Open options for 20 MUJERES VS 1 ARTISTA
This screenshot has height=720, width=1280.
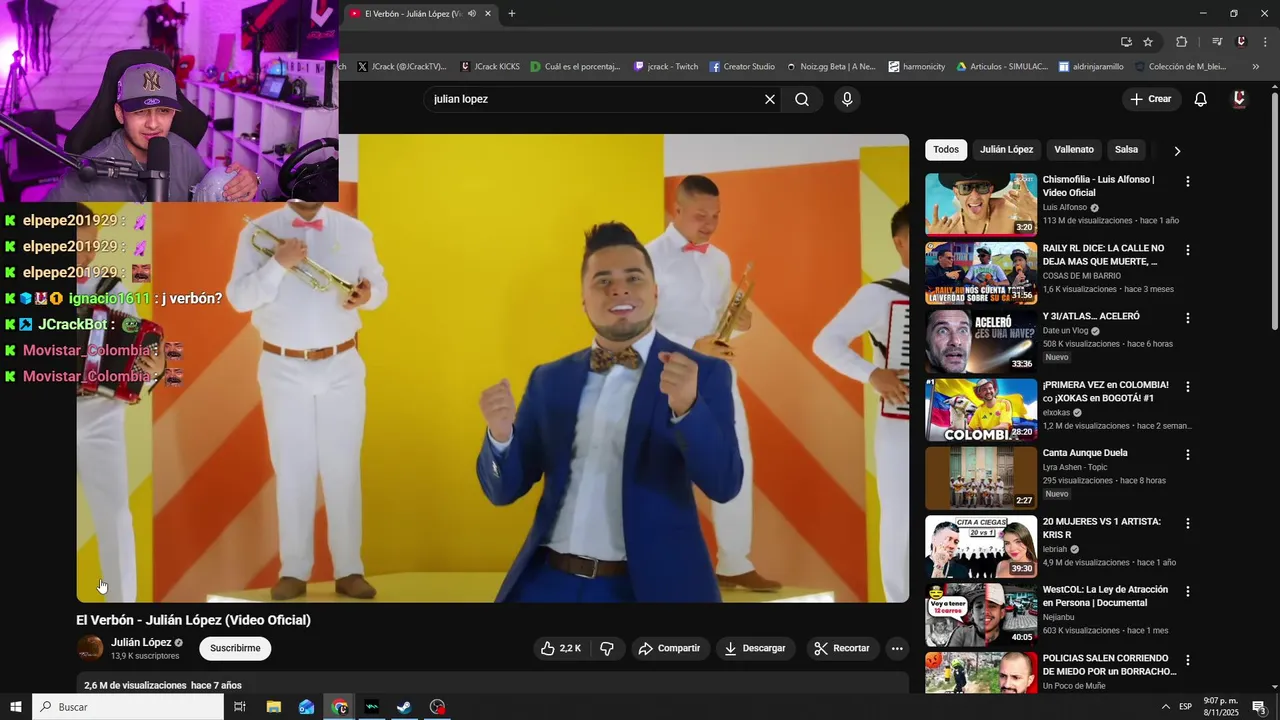(1188, 523)
